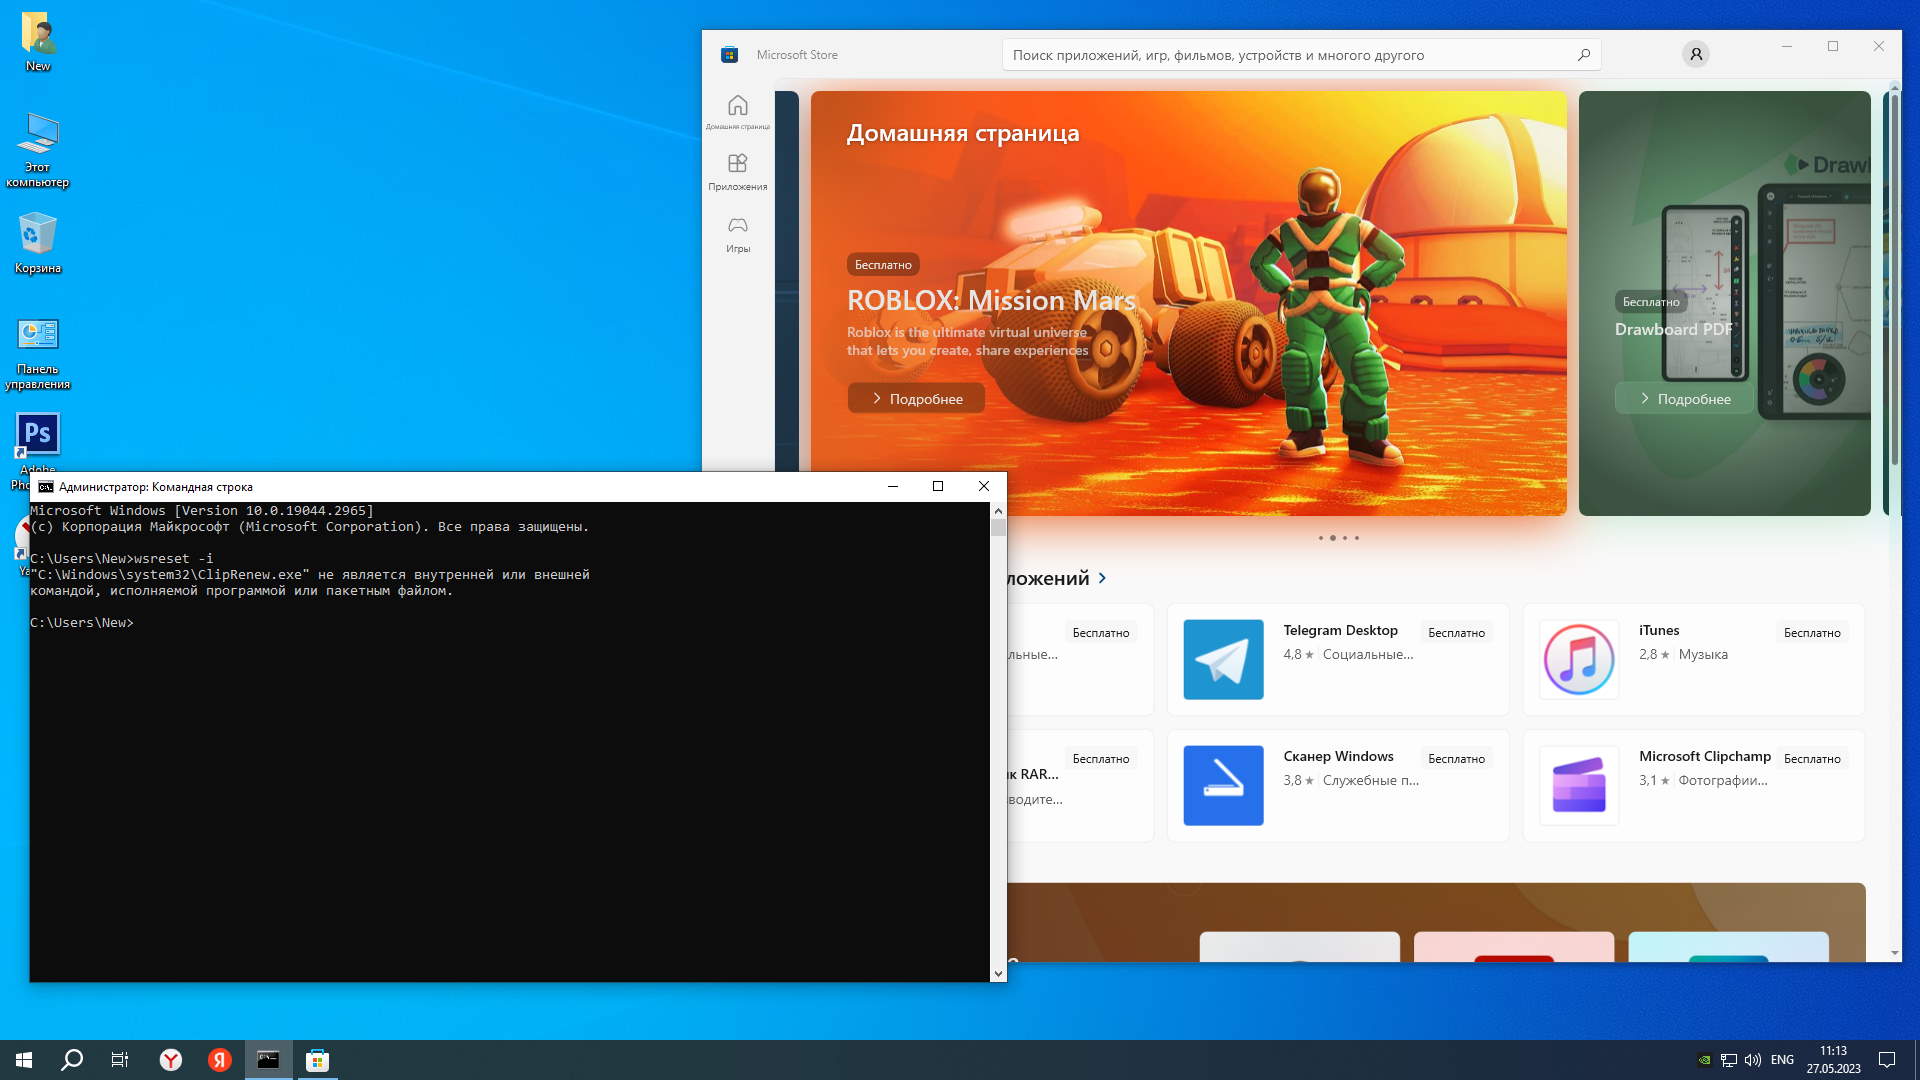Open the Telegram Desktop app icon
The width and height of the screenshot is (1920, 1080).
pyautogui.click(x=1223, y=659)
